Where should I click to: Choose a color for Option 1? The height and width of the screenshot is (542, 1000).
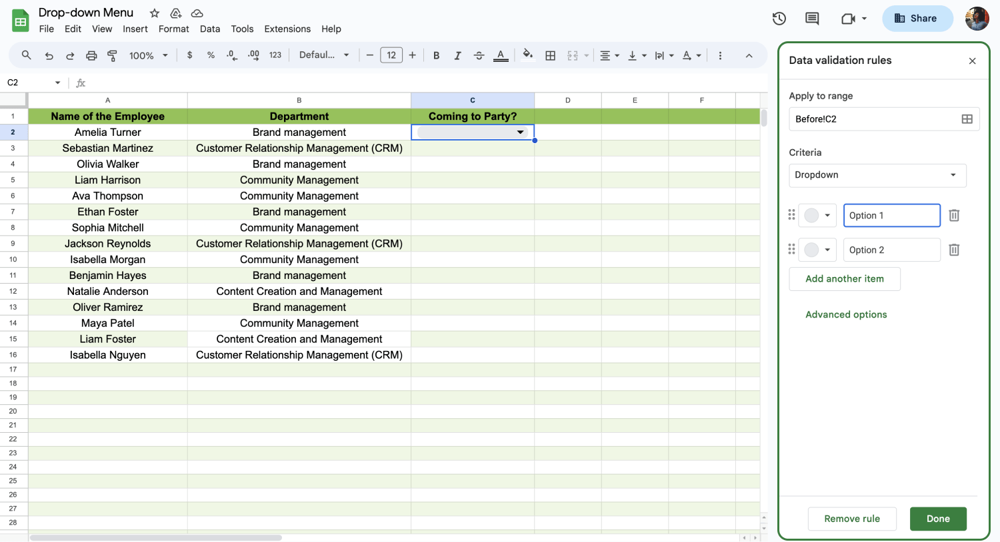point(816,216)
